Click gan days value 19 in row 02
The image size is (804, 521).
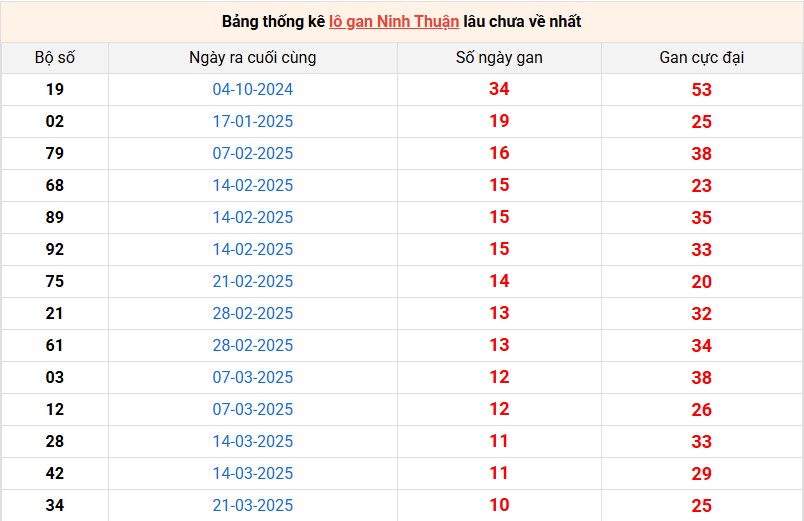click(x=499, y=121)
